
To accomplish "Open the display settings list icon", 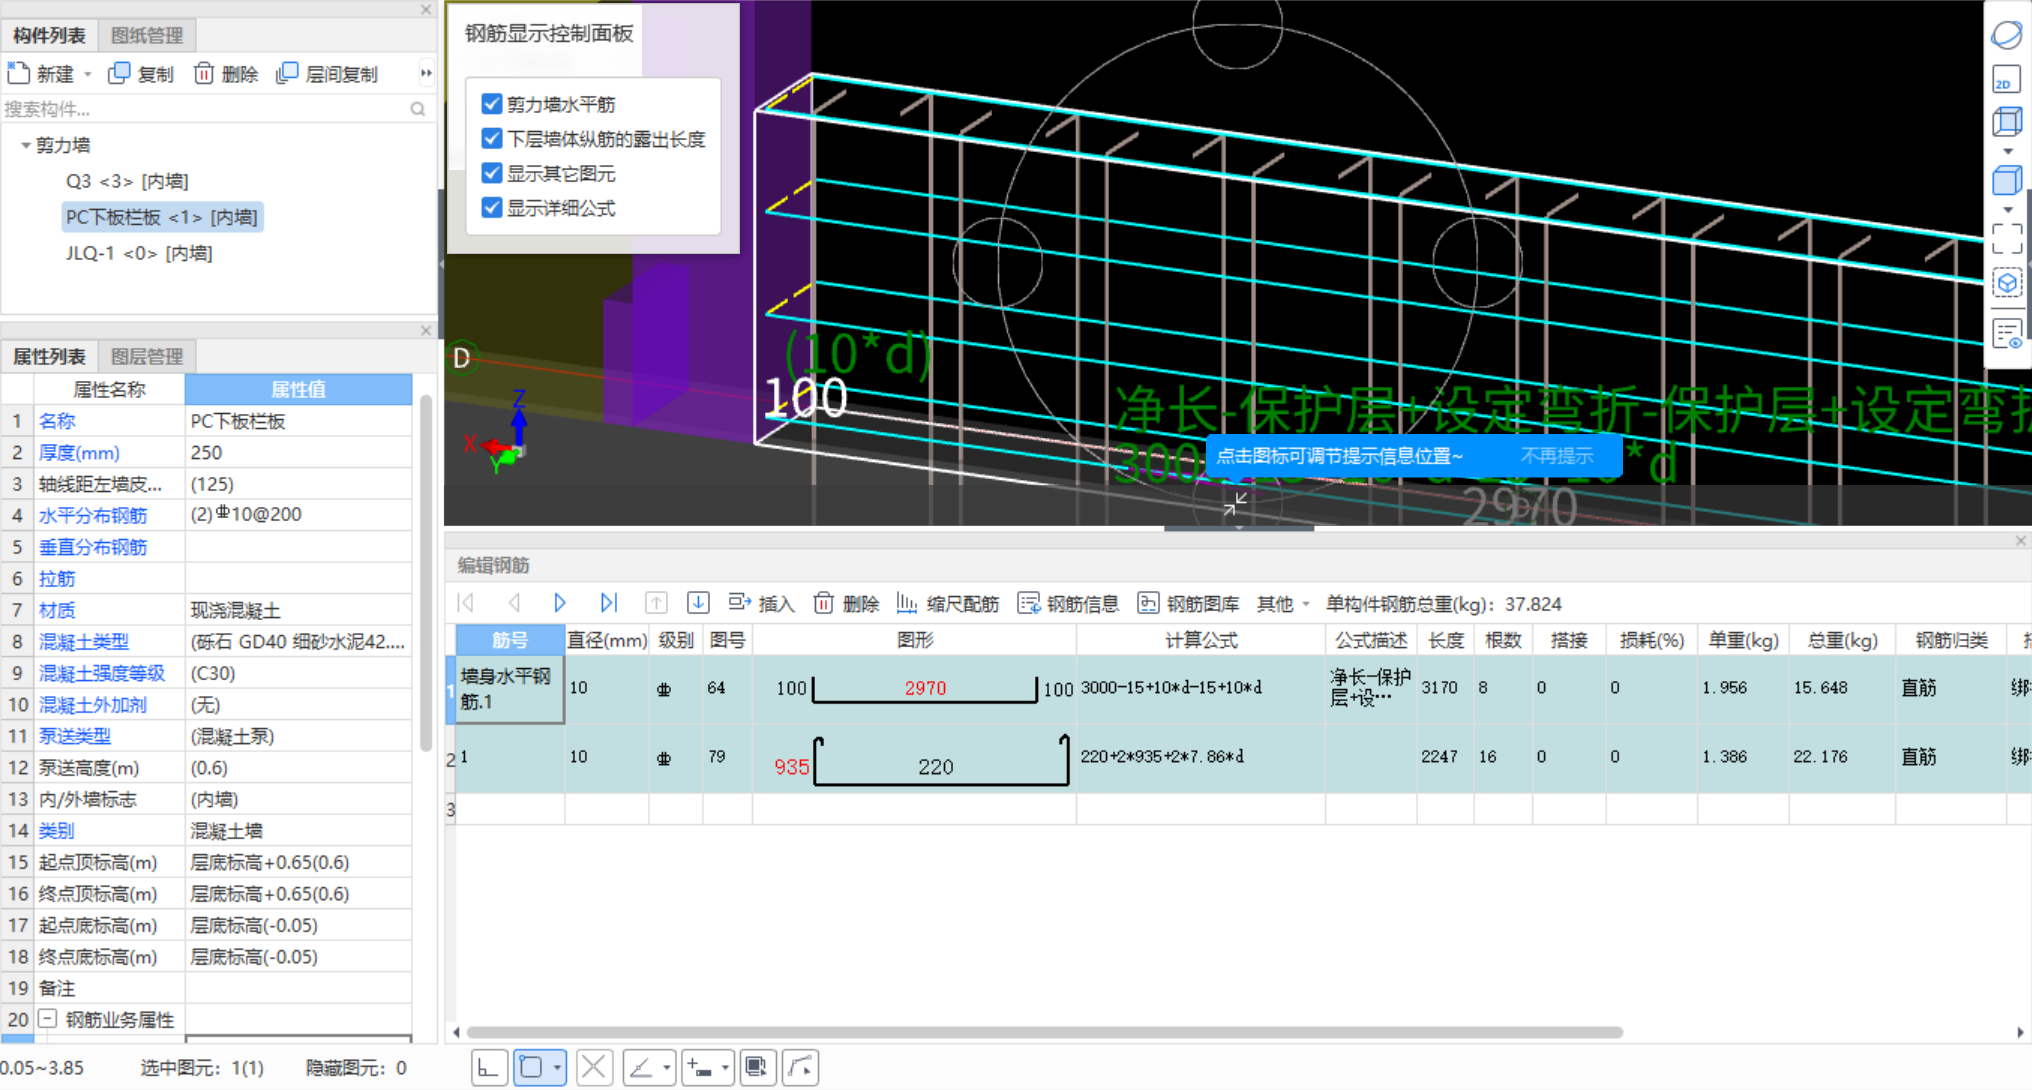I will [x=2006, y=333].
